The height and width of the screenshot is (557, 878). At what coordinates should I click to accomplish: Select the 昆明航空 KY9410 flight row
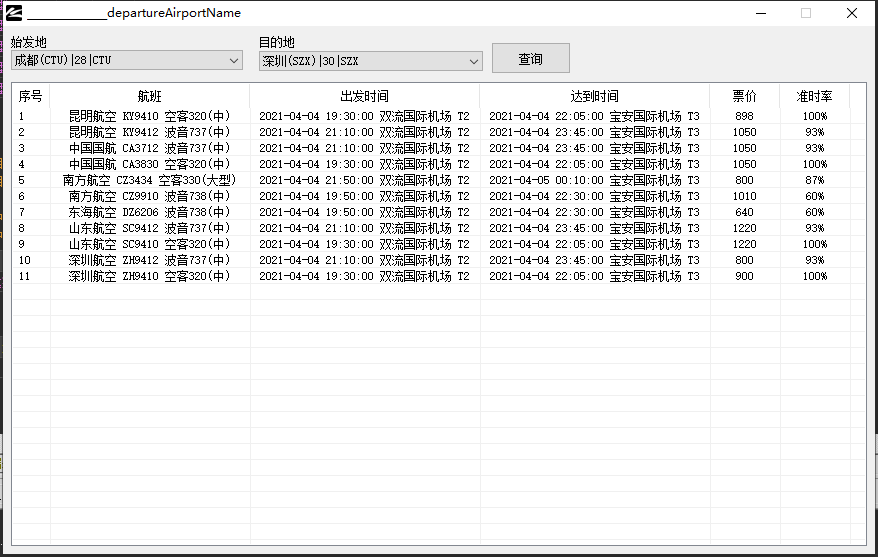[149, 116]
